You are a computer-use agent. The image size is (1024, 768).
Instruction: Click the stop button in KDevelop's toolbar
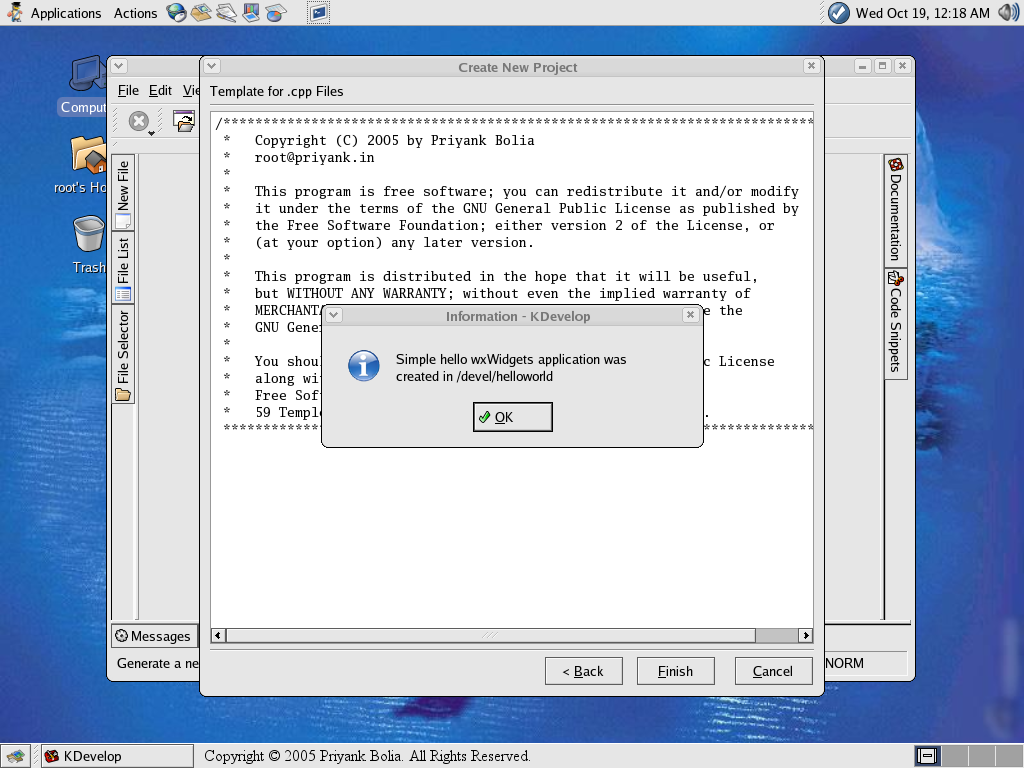tap(138, 121)
